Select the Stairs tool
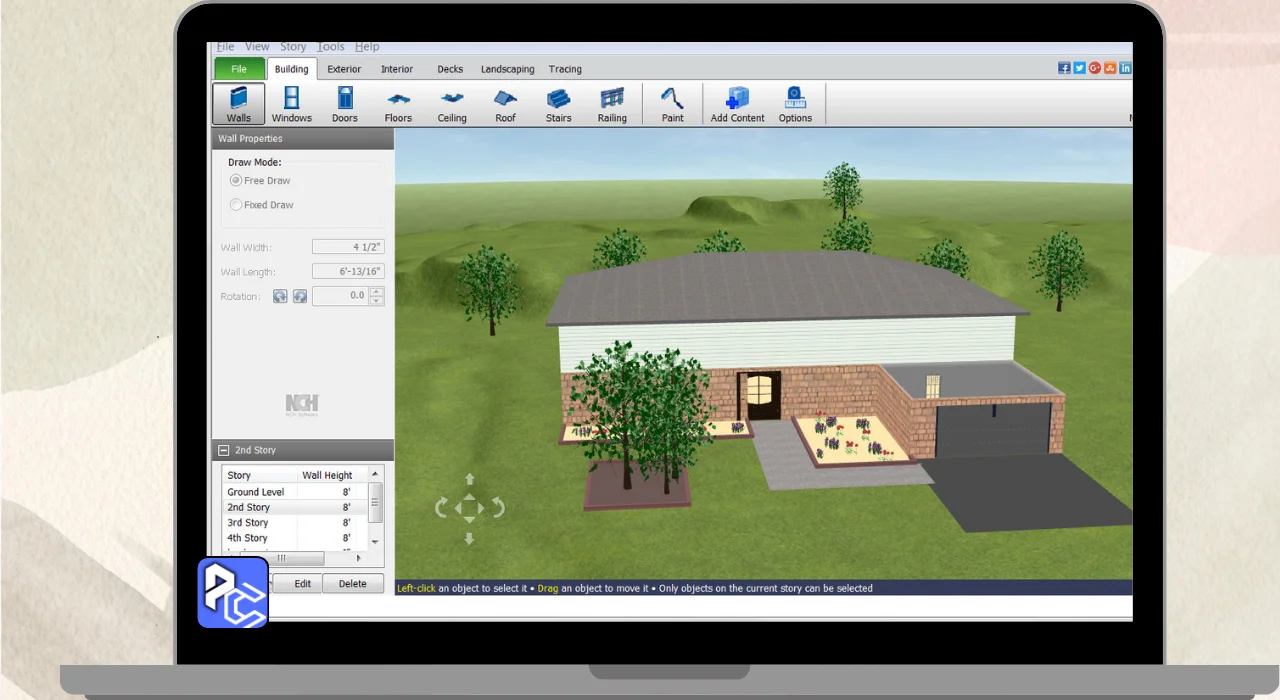Viewport: 1280px width, 700px height. tap(559, 104)
